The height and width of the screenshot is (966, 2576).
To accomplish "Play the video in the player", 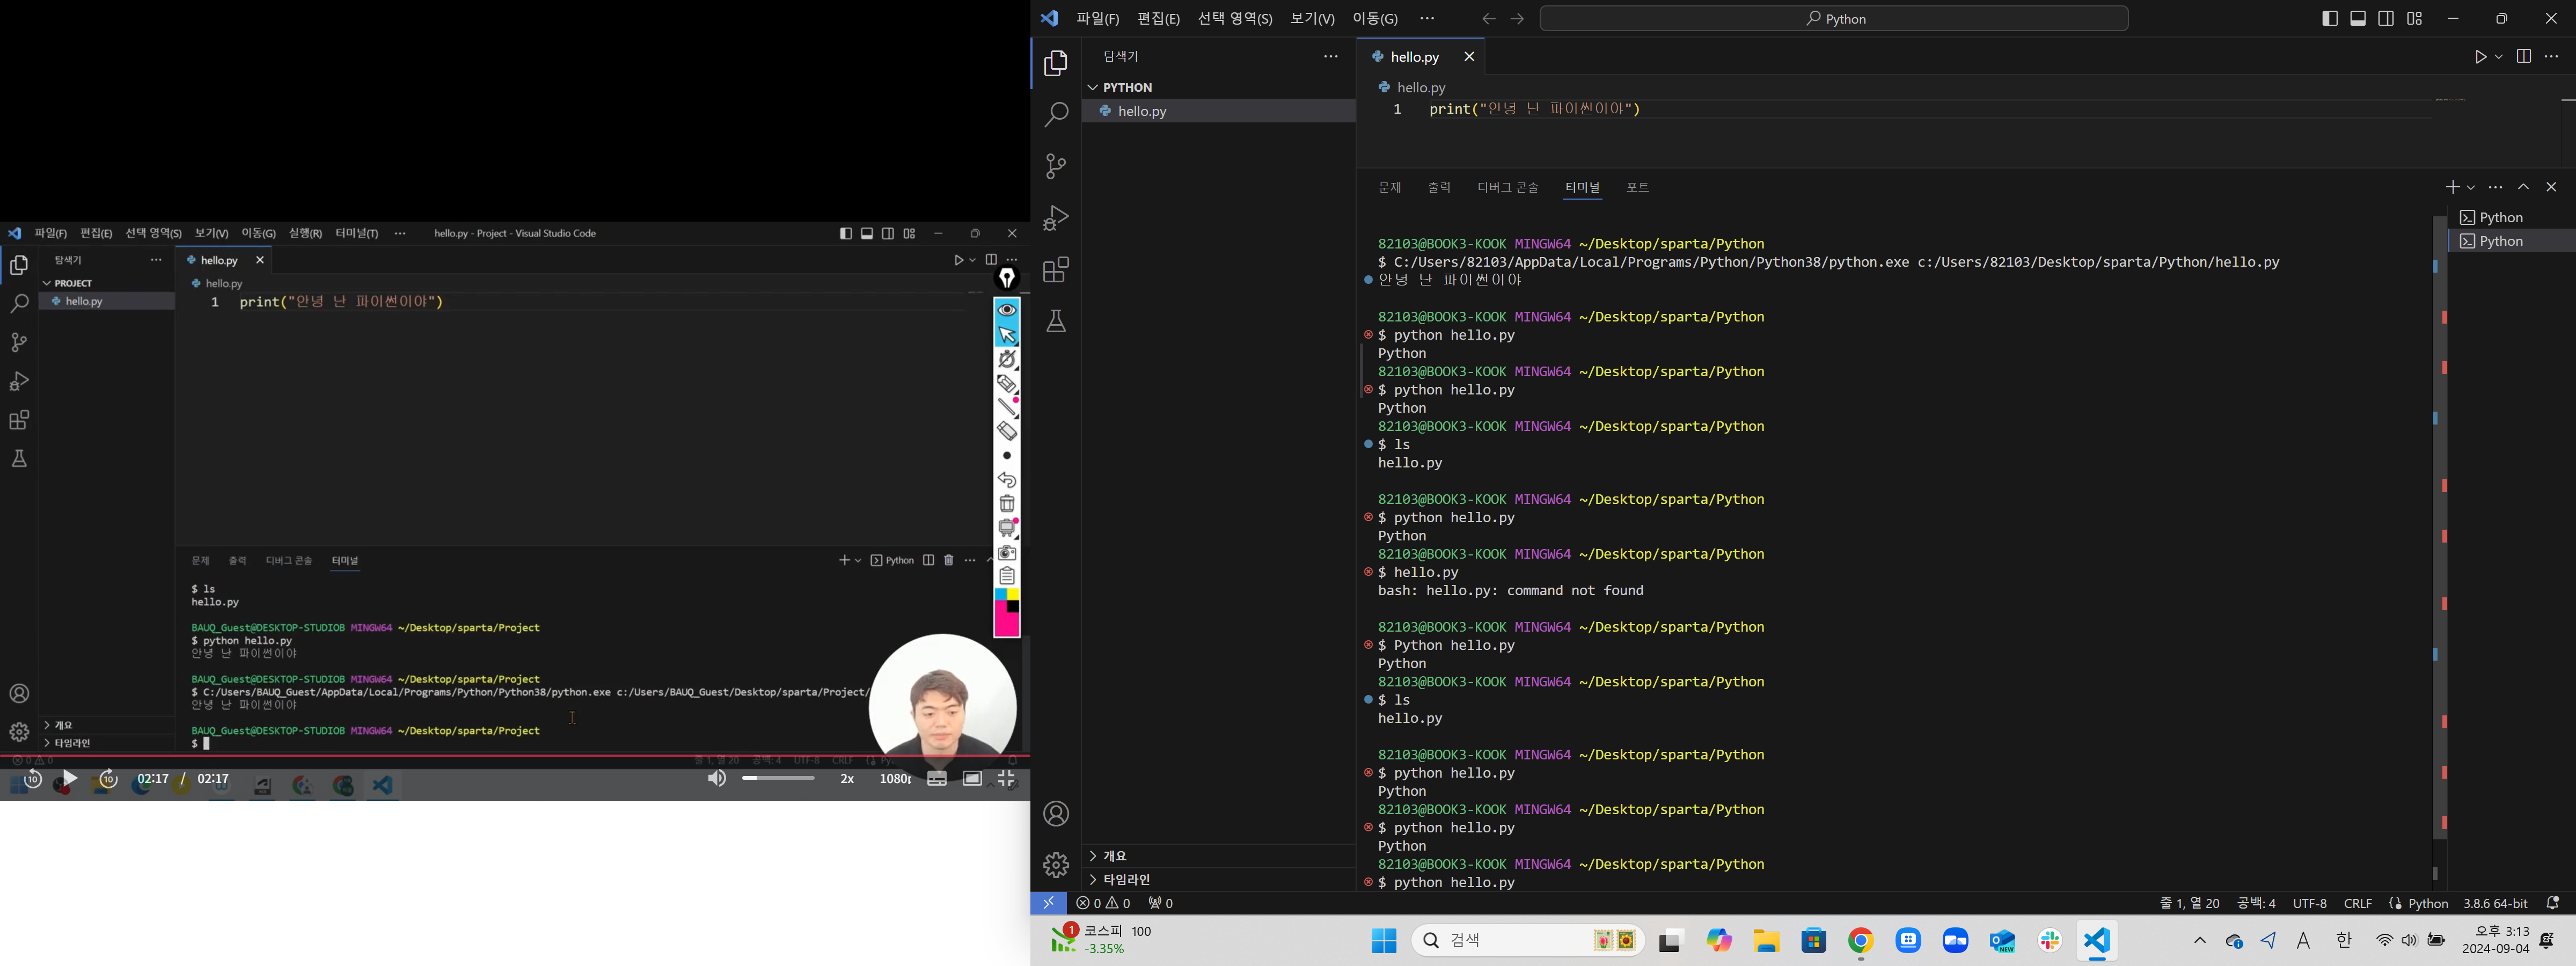I will [69, 778].
